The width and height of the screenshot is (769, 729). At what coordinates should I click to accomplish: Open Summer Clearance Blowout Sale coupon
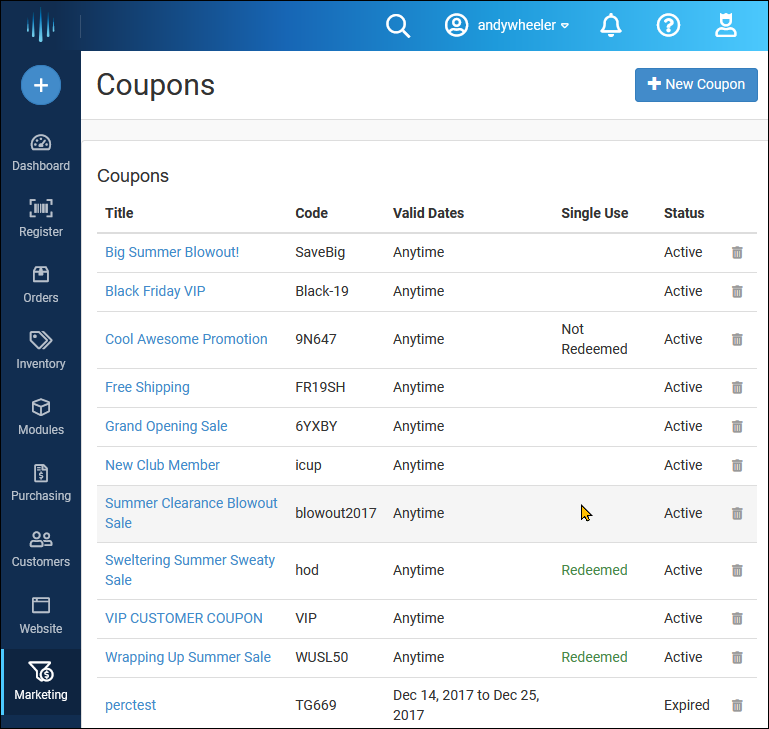(x=191, y=513)
